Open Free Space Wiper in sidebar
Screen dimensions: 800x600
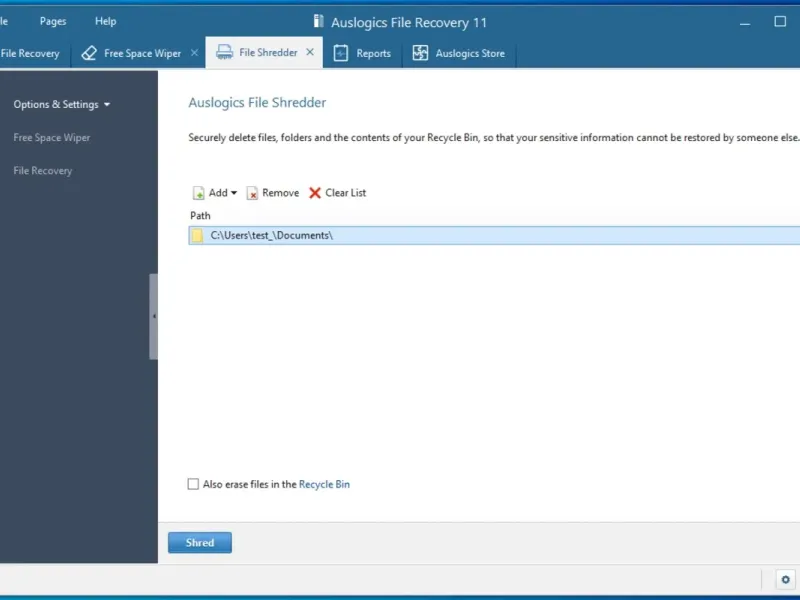click(52, 137)
